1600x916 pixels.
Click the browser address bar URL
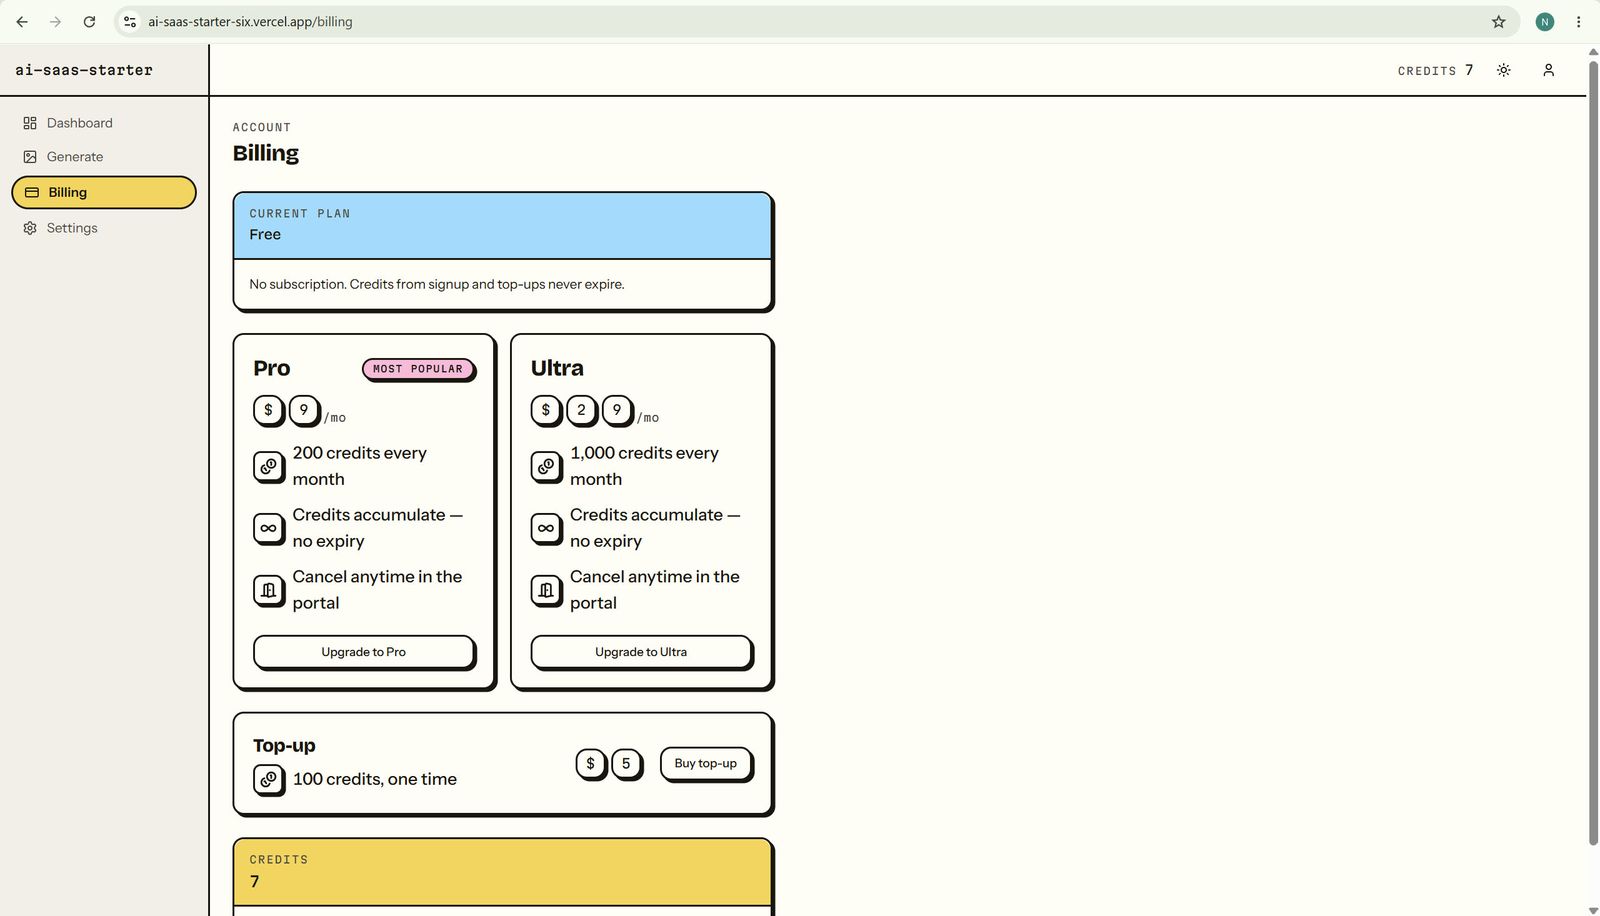(x=250, y=22)
